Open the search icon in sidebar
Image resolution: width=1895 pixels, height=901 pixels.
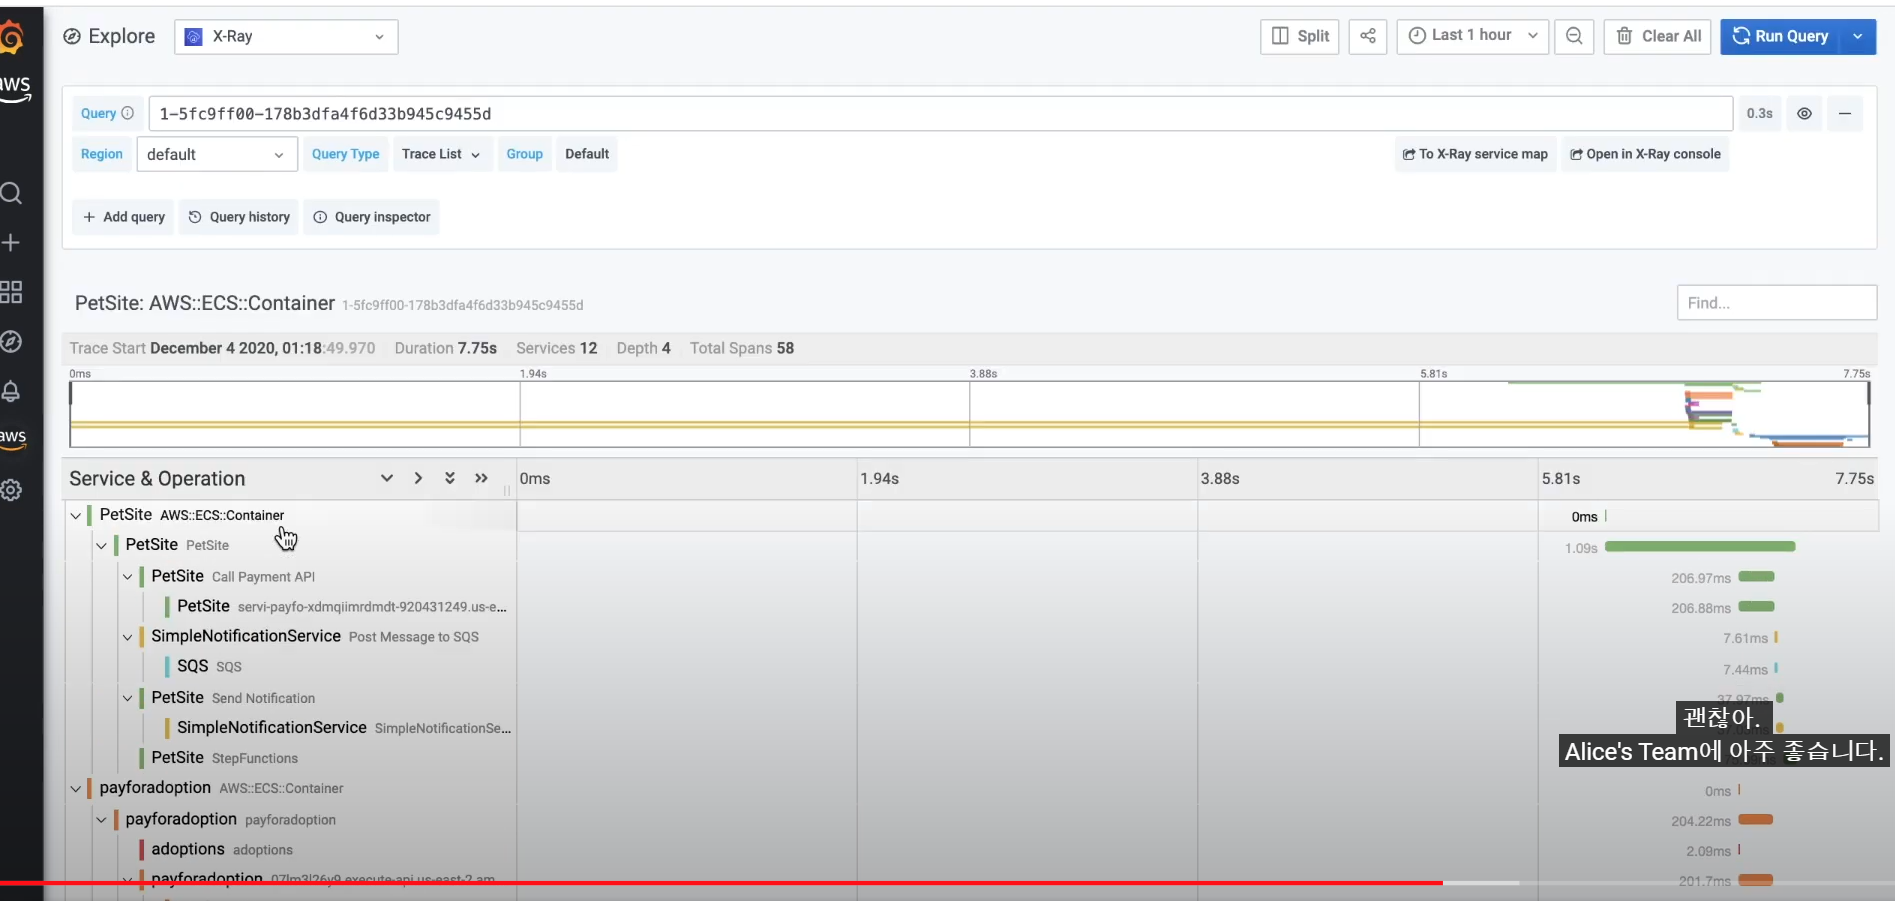click(x=11, y=193)
